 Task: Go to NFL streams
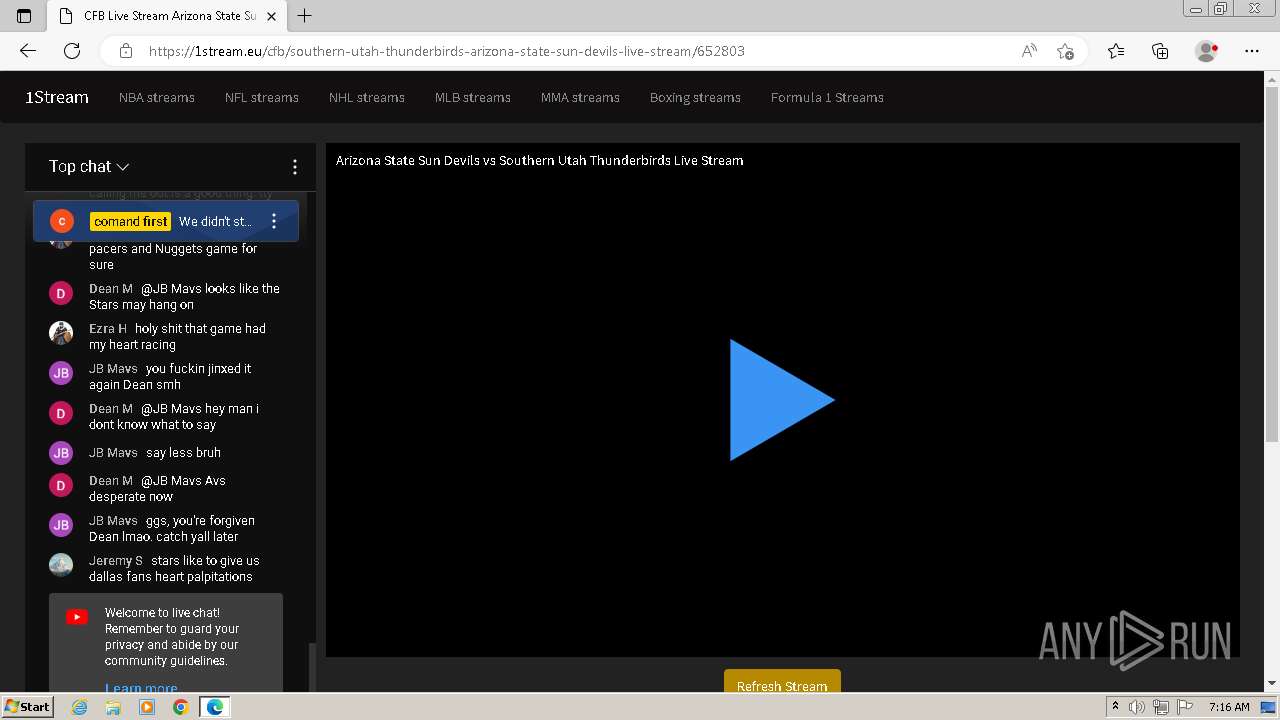[262, 97]
